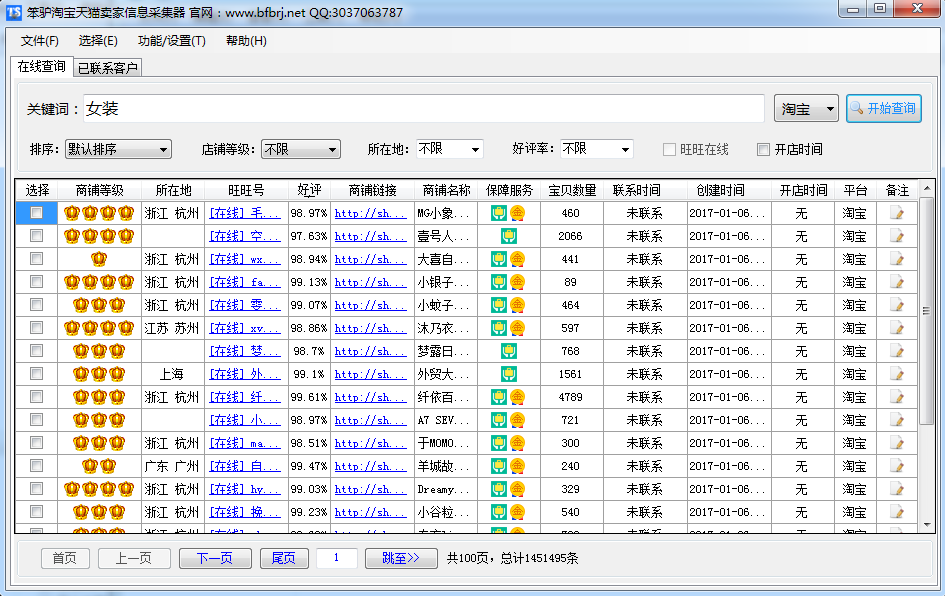Click the 上一页 previous page button
This screenshot has height=596, width=945.
tap(134, 558)
